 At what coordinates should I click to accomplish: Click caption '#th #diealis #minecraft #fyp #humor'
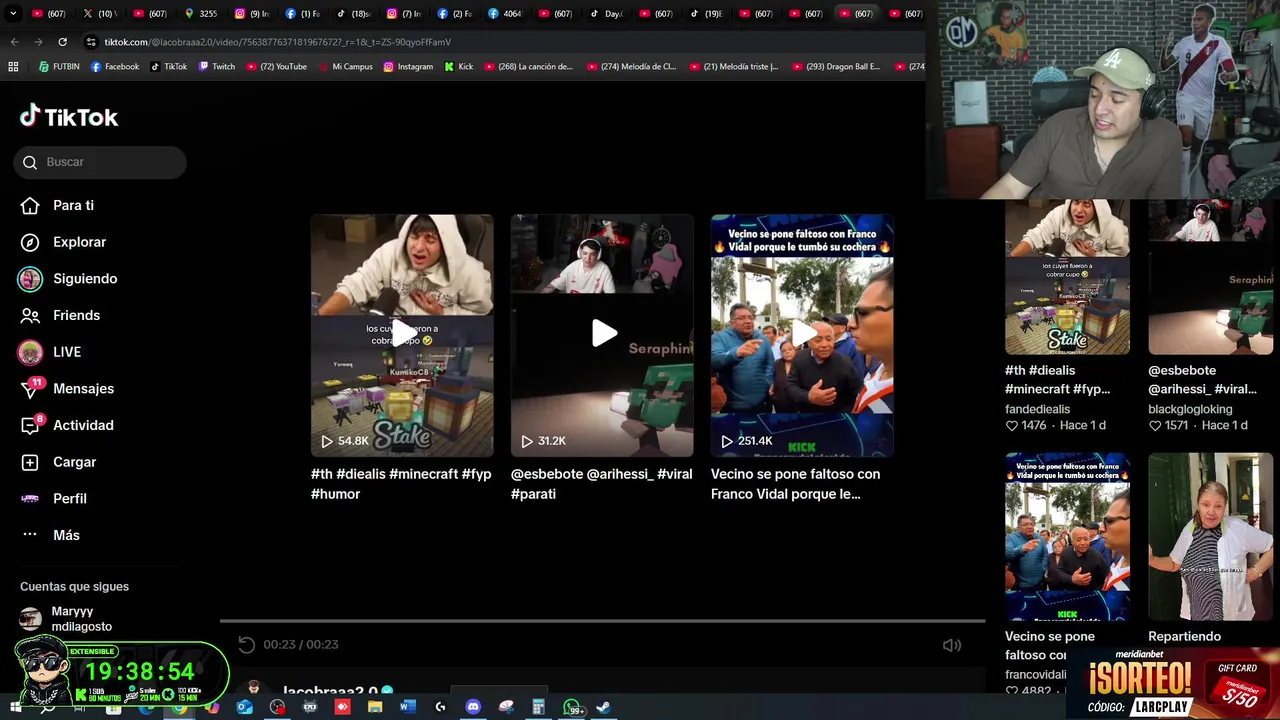tap(401, 484)
